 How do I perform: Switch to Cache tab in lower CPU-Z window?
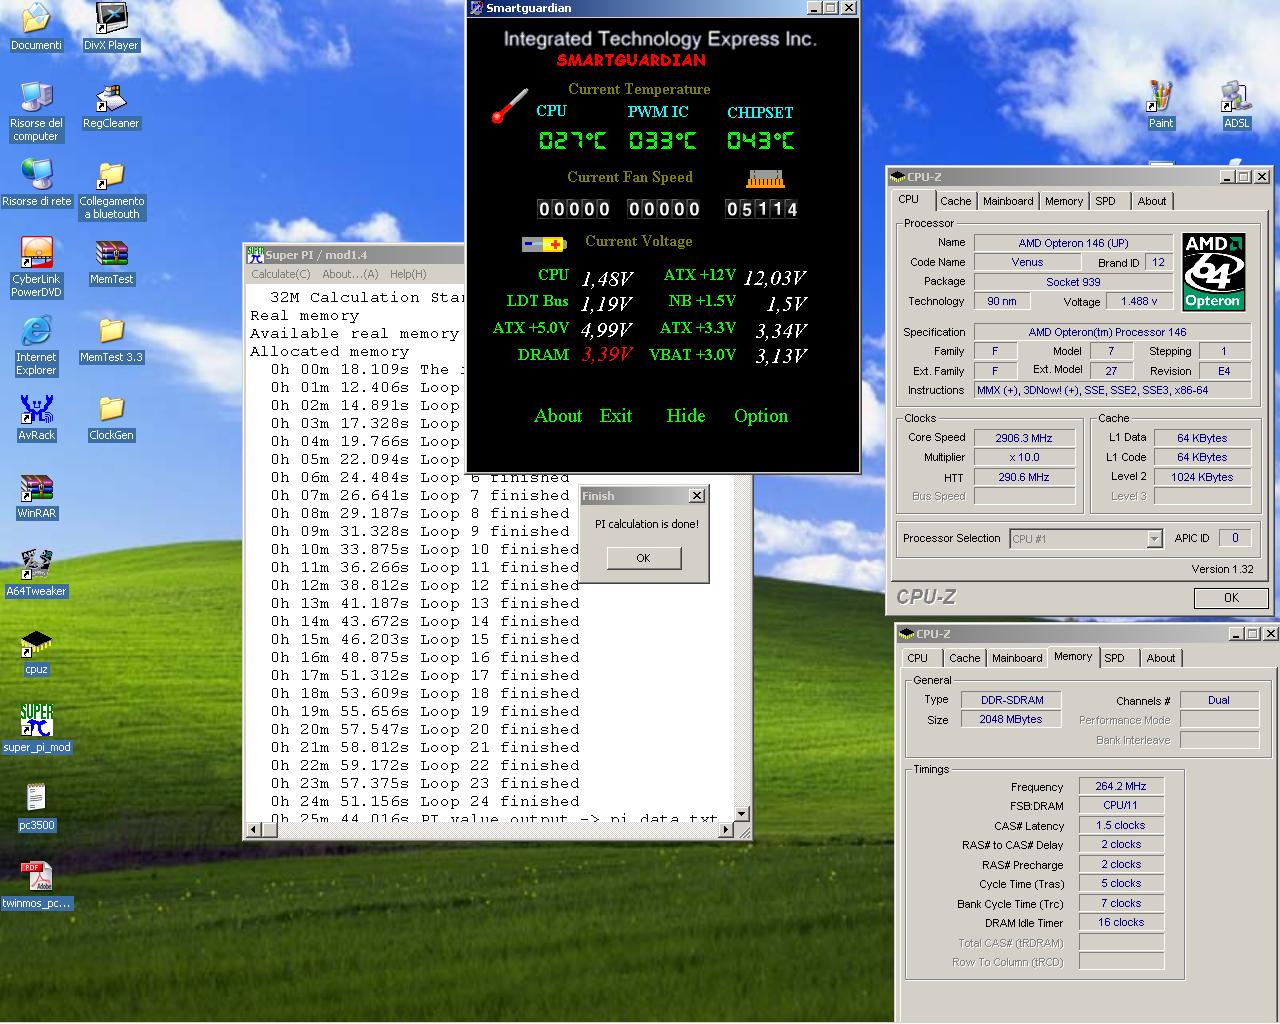pyautogui.click(x=964, y=658)
